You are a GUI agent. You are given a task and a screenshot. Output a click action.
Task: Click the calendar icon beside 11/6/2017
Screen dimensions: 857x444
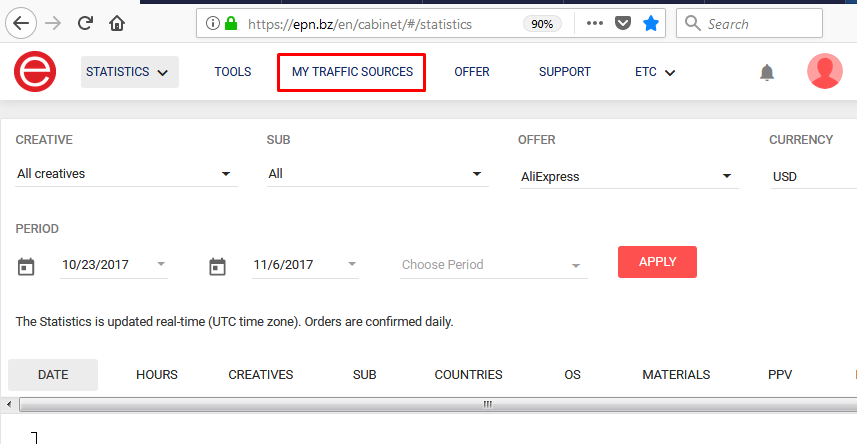(x=217, y=266)
